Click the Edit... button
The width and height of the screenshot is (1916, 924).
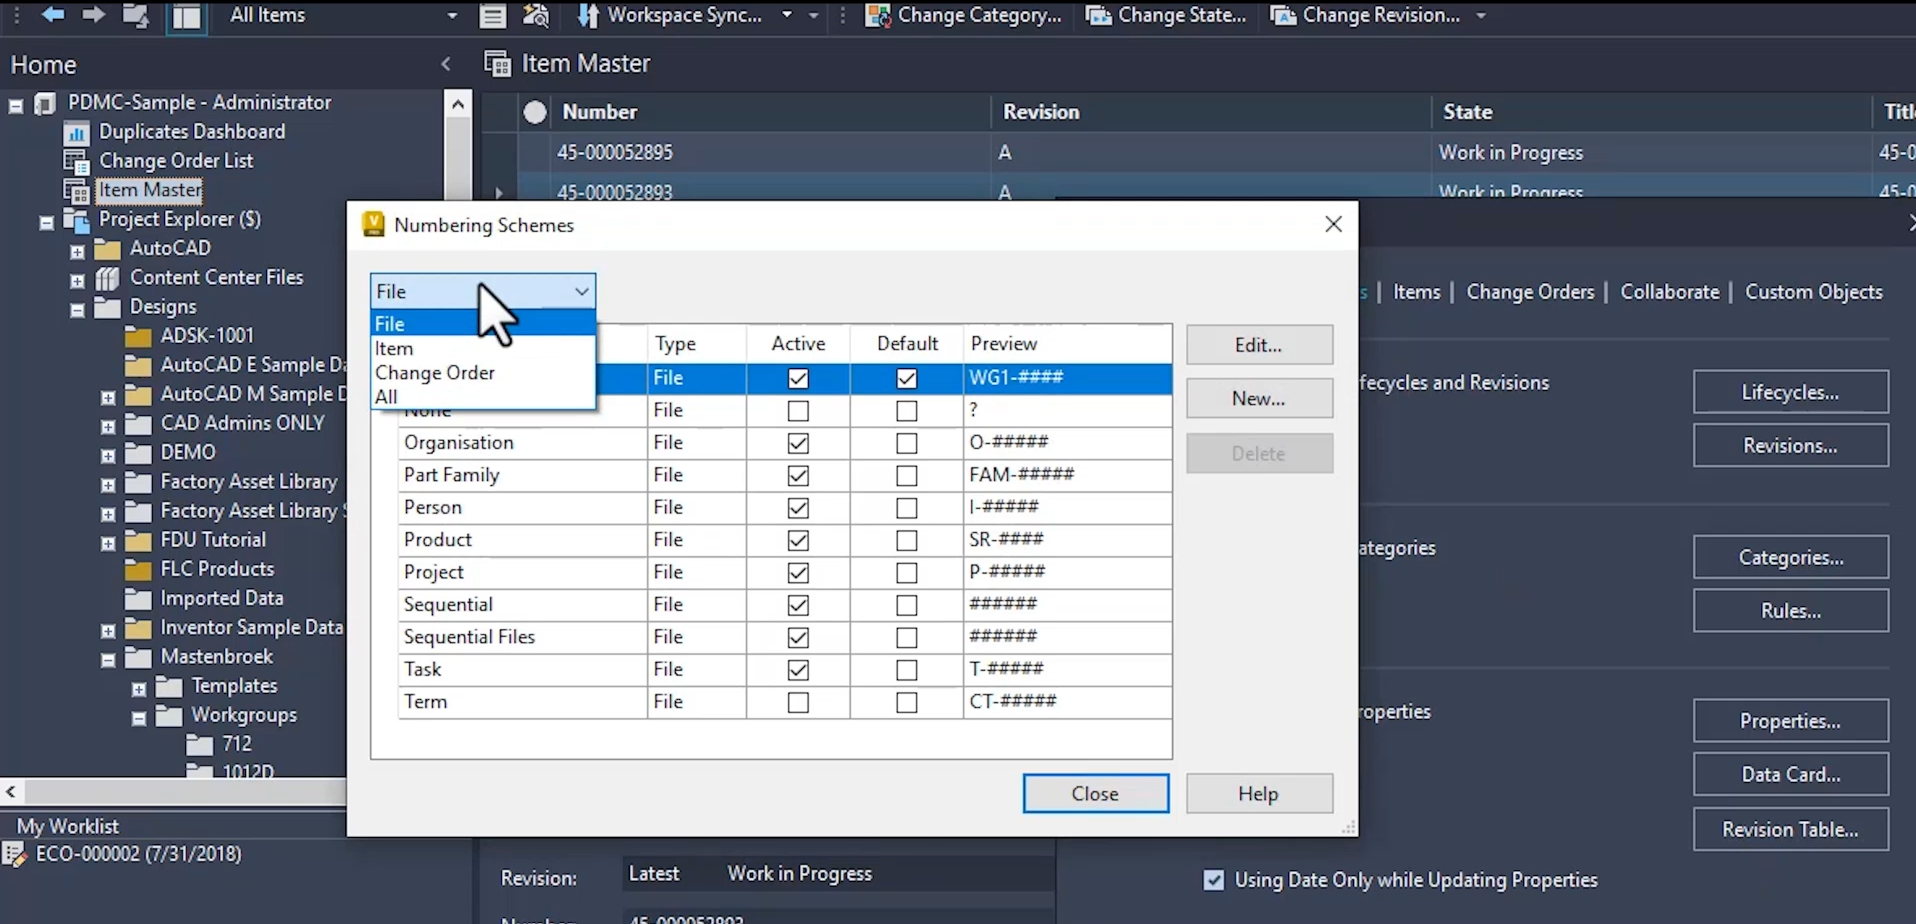(1259, 345)
